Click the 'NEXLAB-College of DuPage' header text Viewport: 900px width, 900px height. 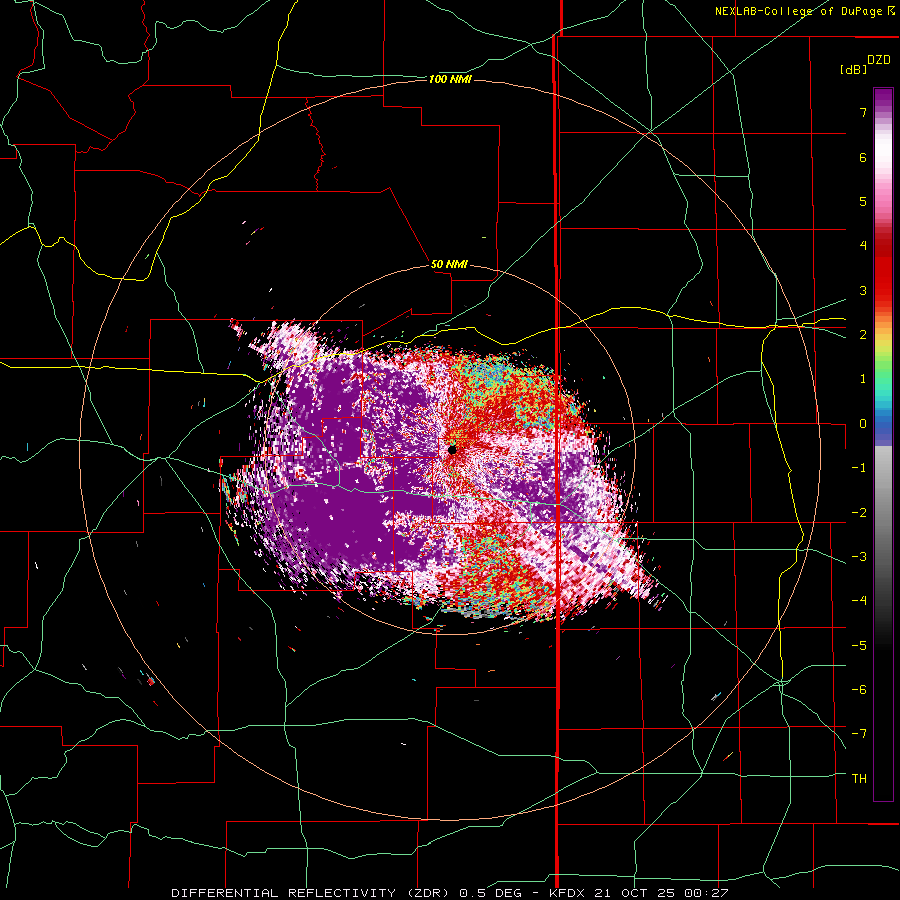tap(800, 11)
